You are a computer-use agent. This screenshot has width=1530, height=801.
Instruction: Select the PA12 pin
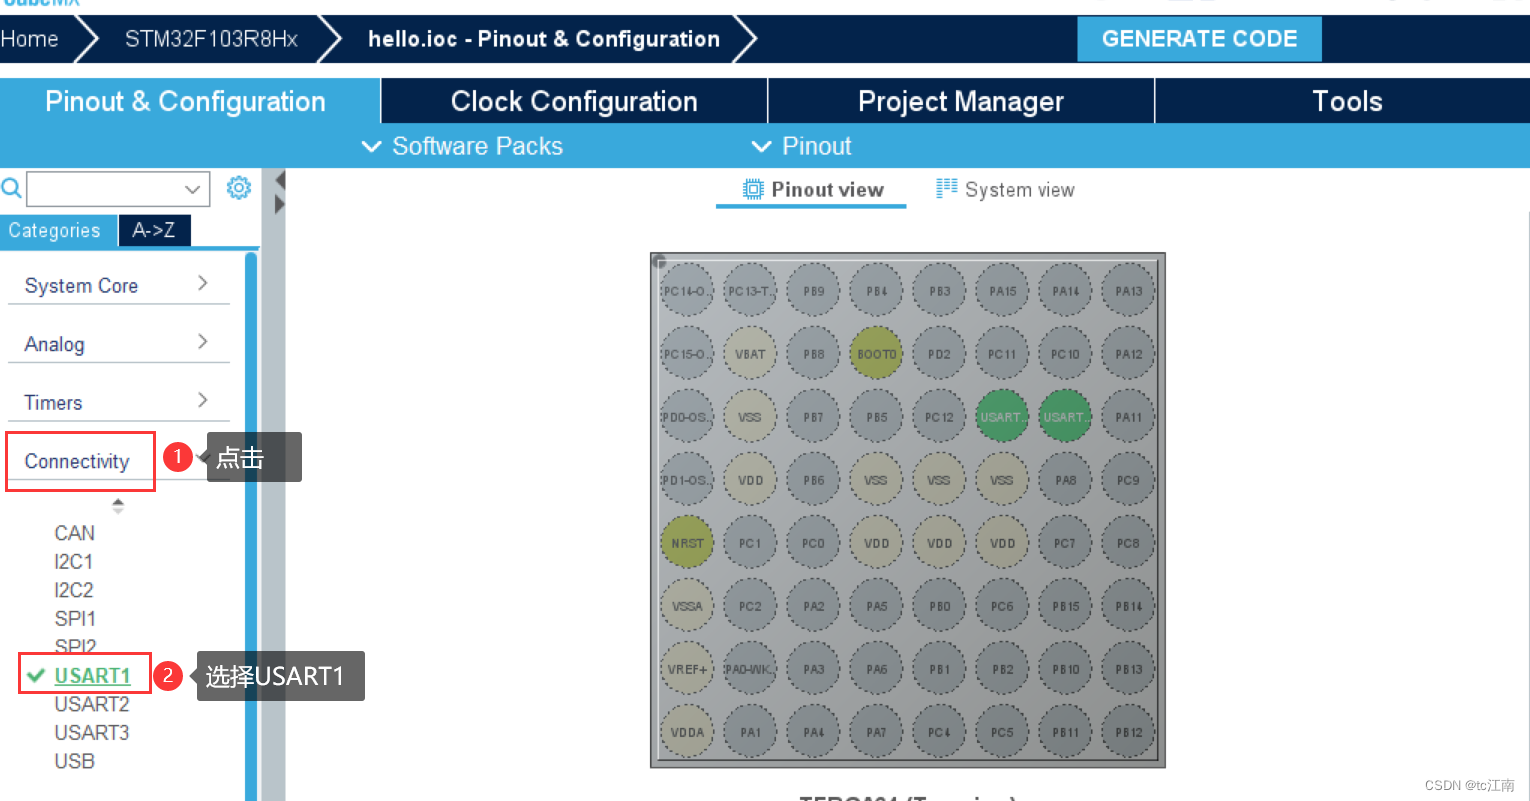pyautogui.click(x=1128, y=354)
